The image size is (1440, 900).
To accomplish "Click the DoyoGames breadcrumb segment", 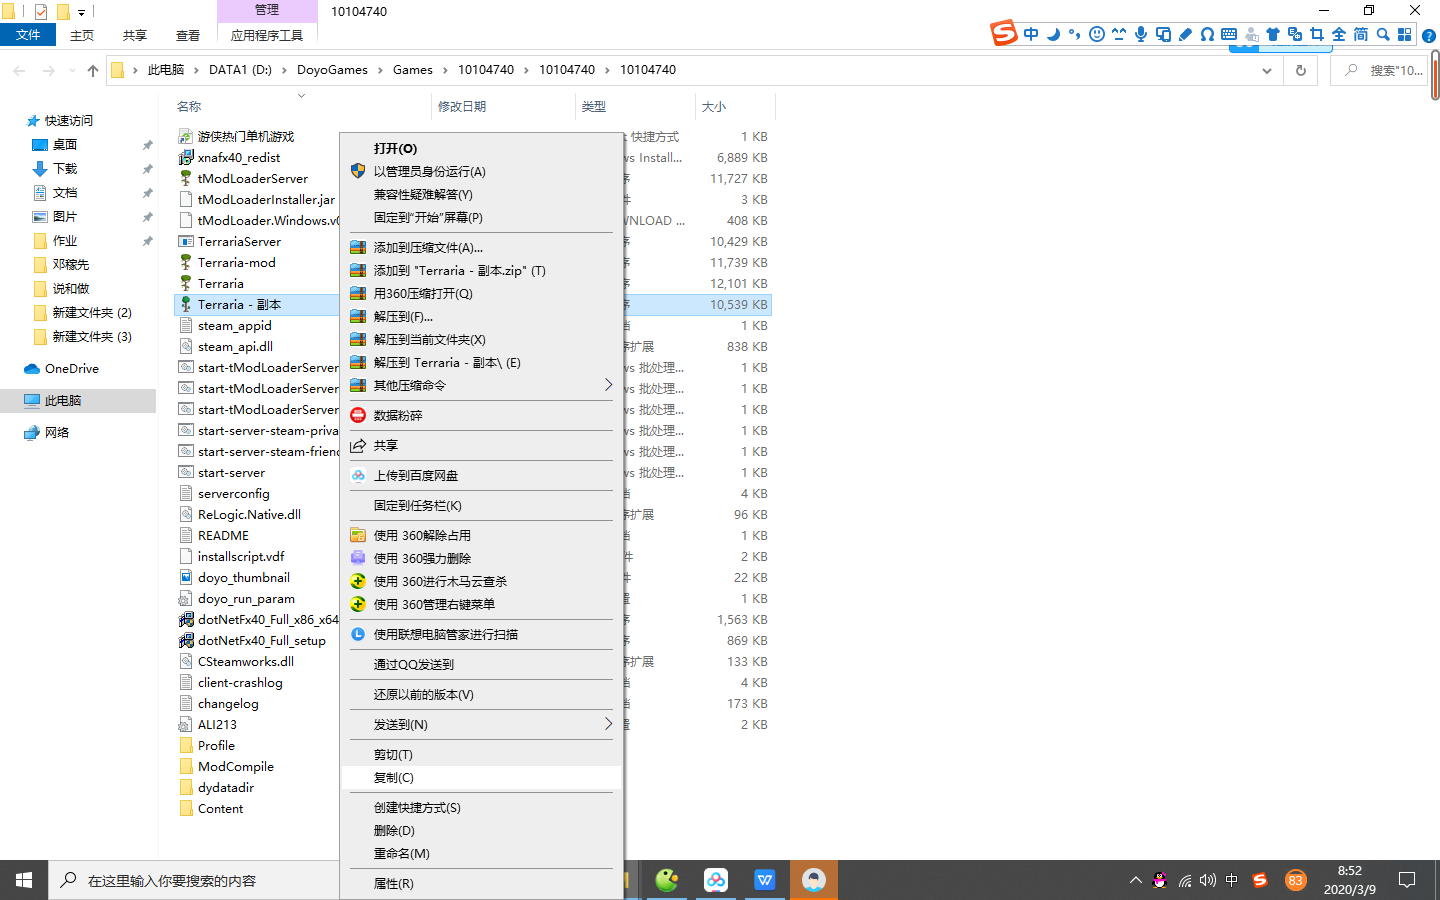I will click(x=332, y=70).
